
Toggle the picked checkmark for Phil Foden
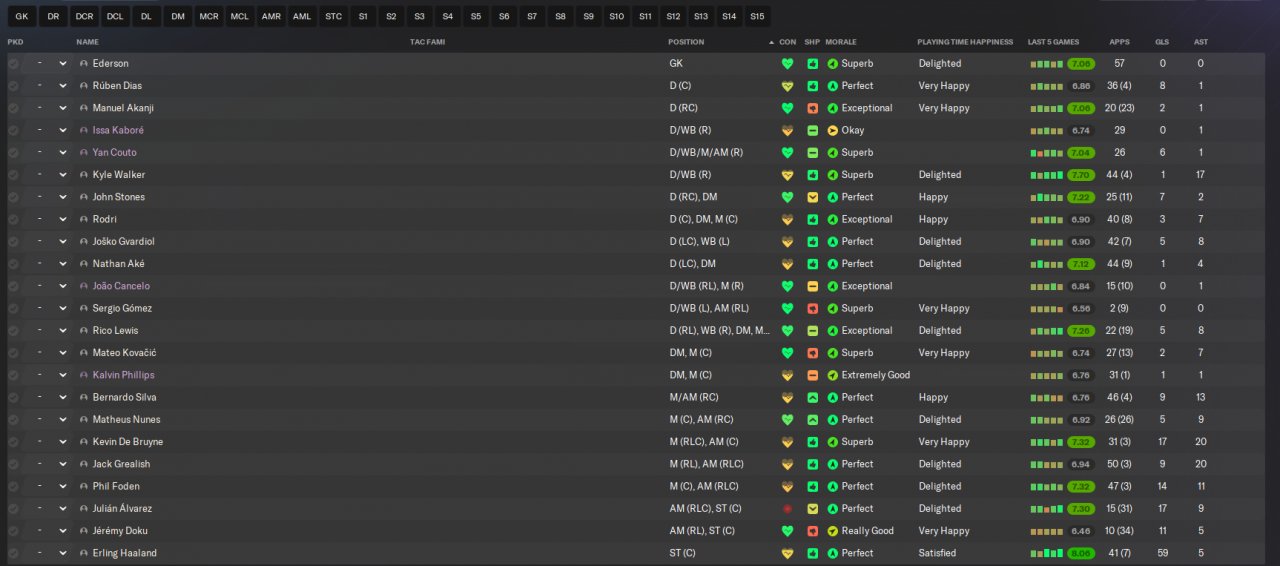13,486
